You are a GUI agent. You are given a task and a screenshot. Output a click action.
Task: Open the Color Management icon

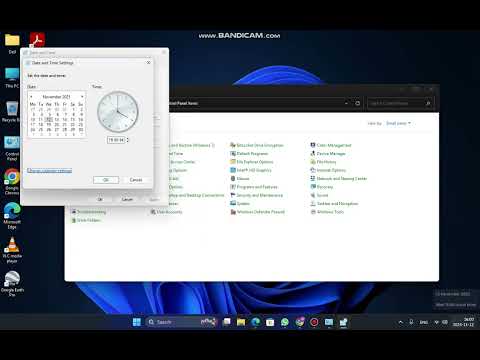coord(313,145)
